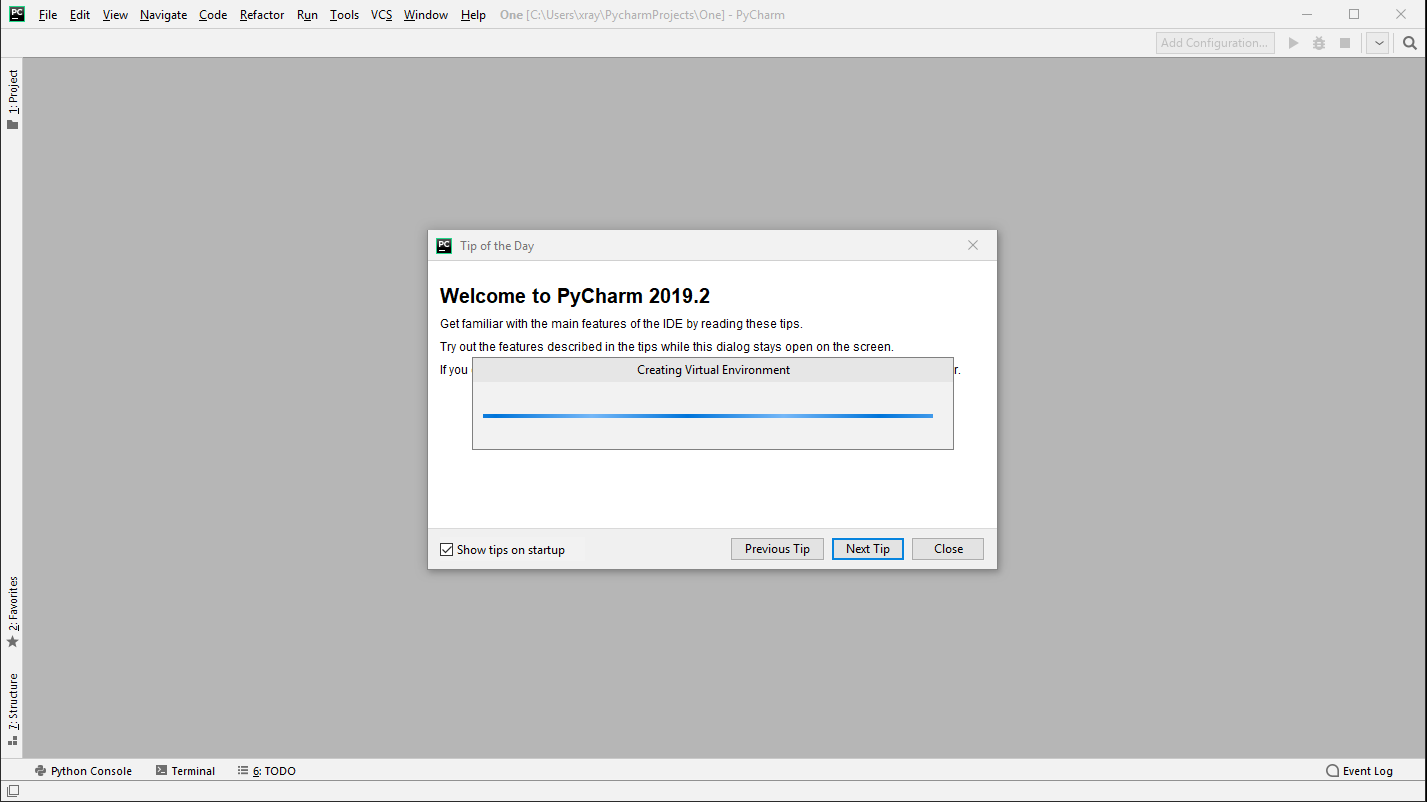Open the Window menu

pyautogui.click(x=426, y=15)
